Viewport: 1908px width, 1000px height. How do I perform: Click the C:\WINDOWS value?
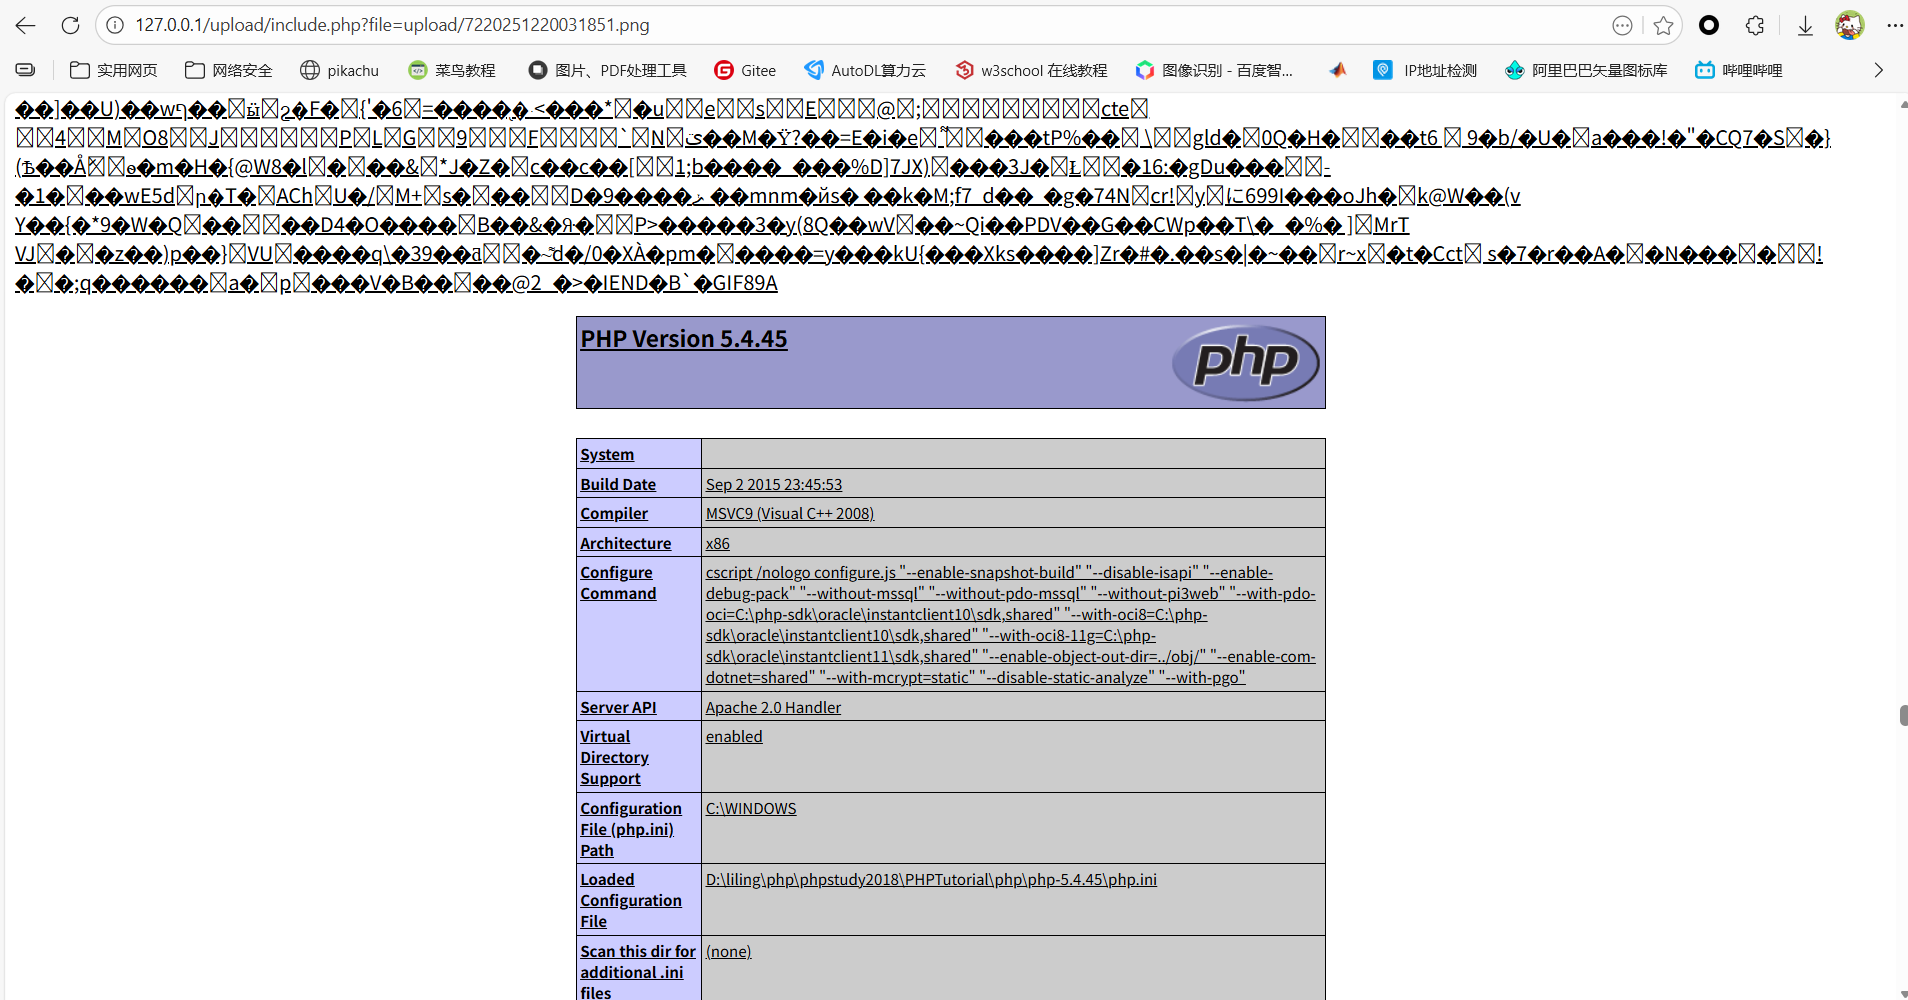[x=751, y=808]
